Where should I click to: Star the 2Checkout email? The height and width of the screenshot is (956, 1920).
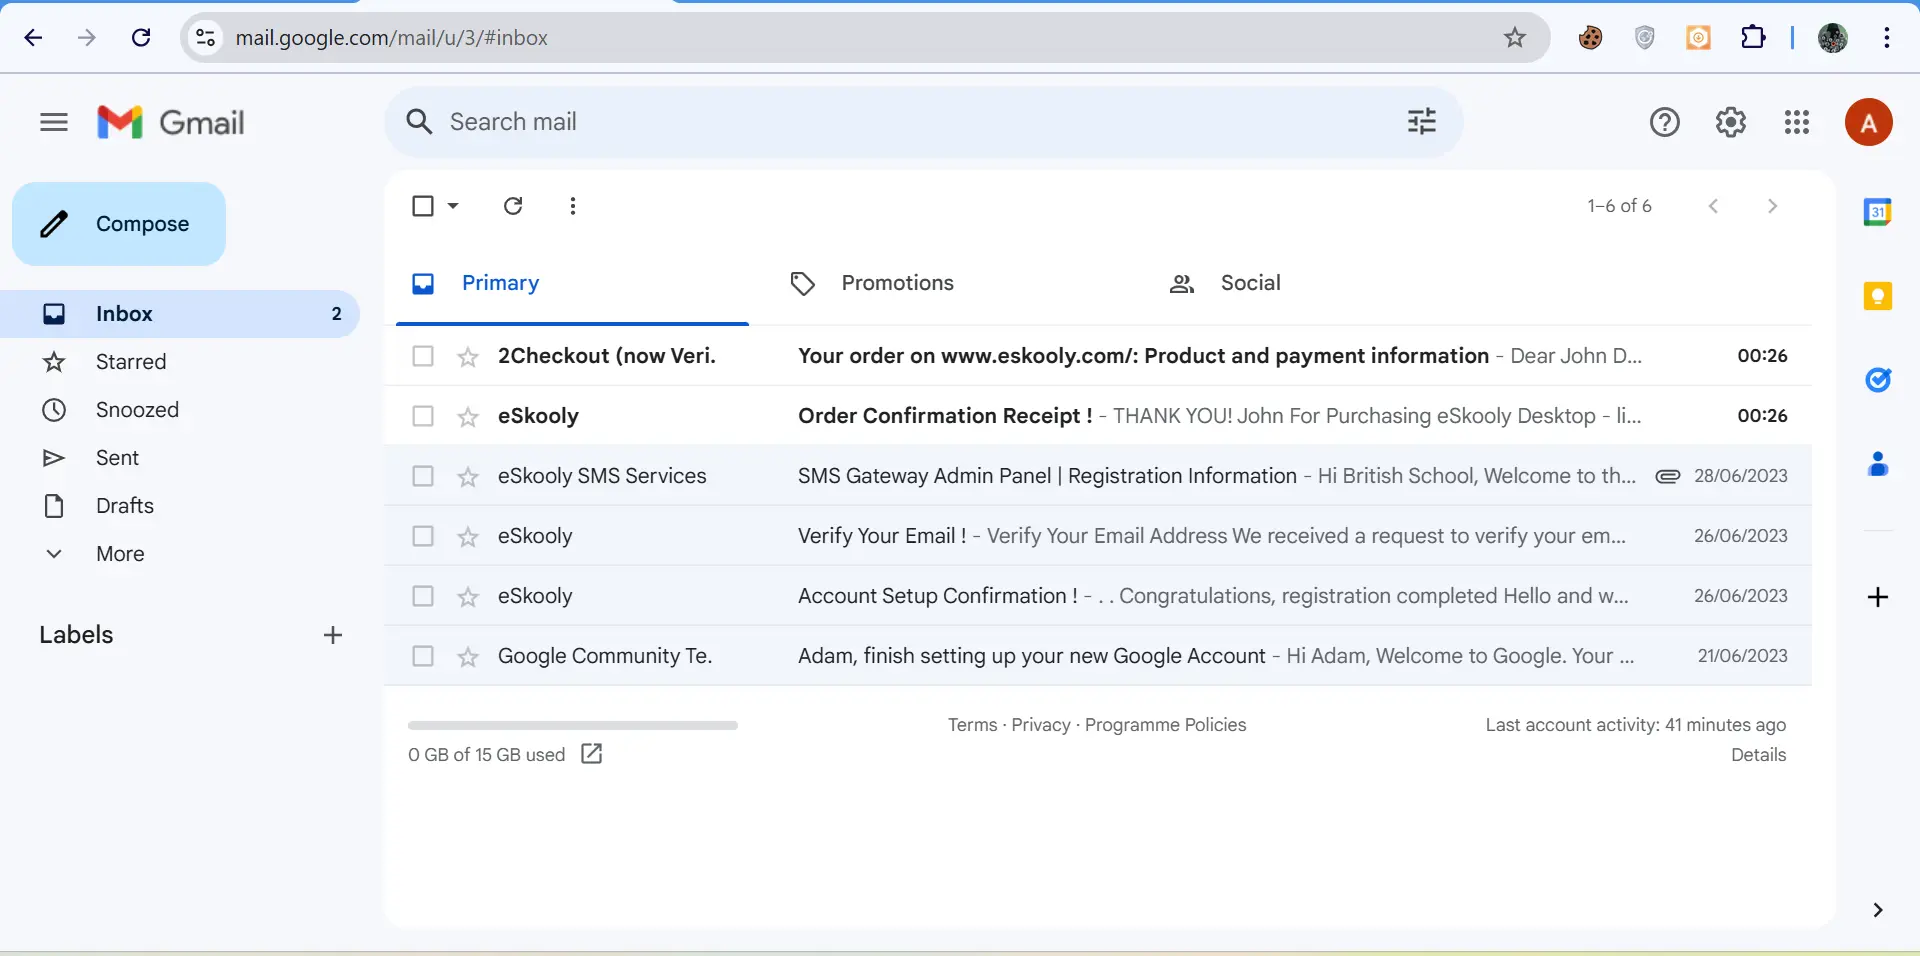pos(467,357)
